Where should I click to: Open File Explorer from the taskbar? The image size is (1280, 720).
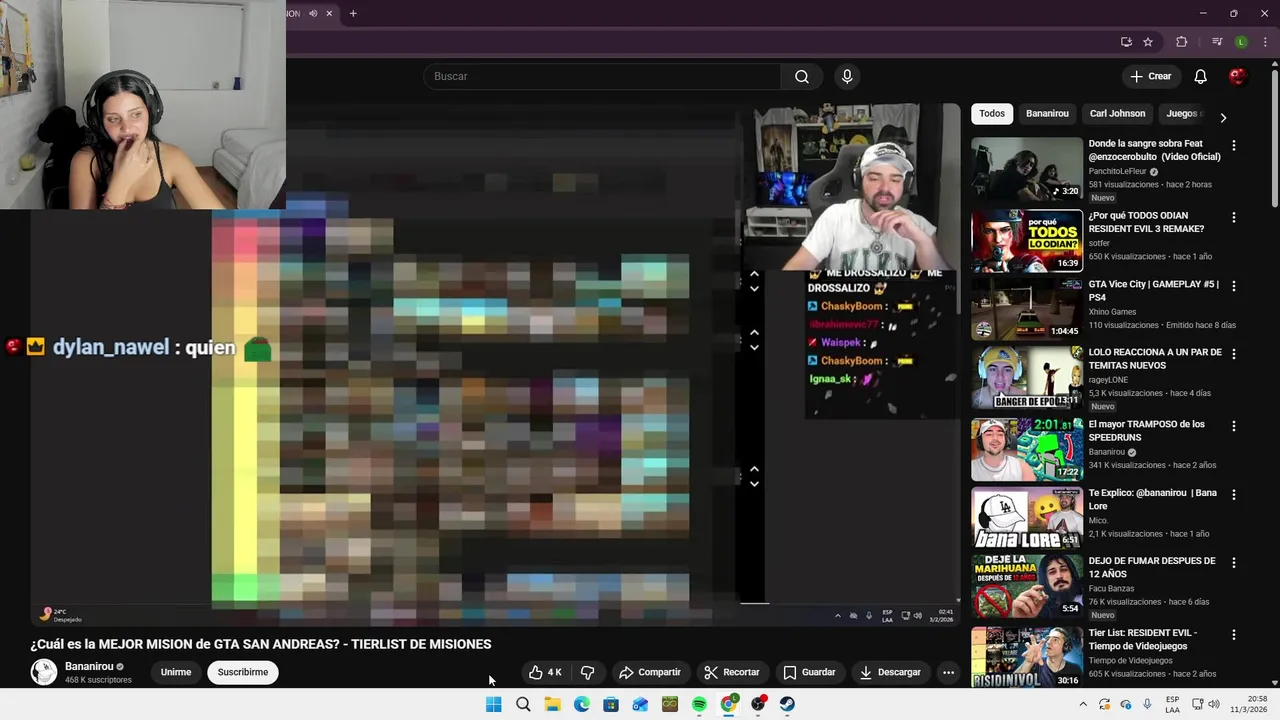552,704
